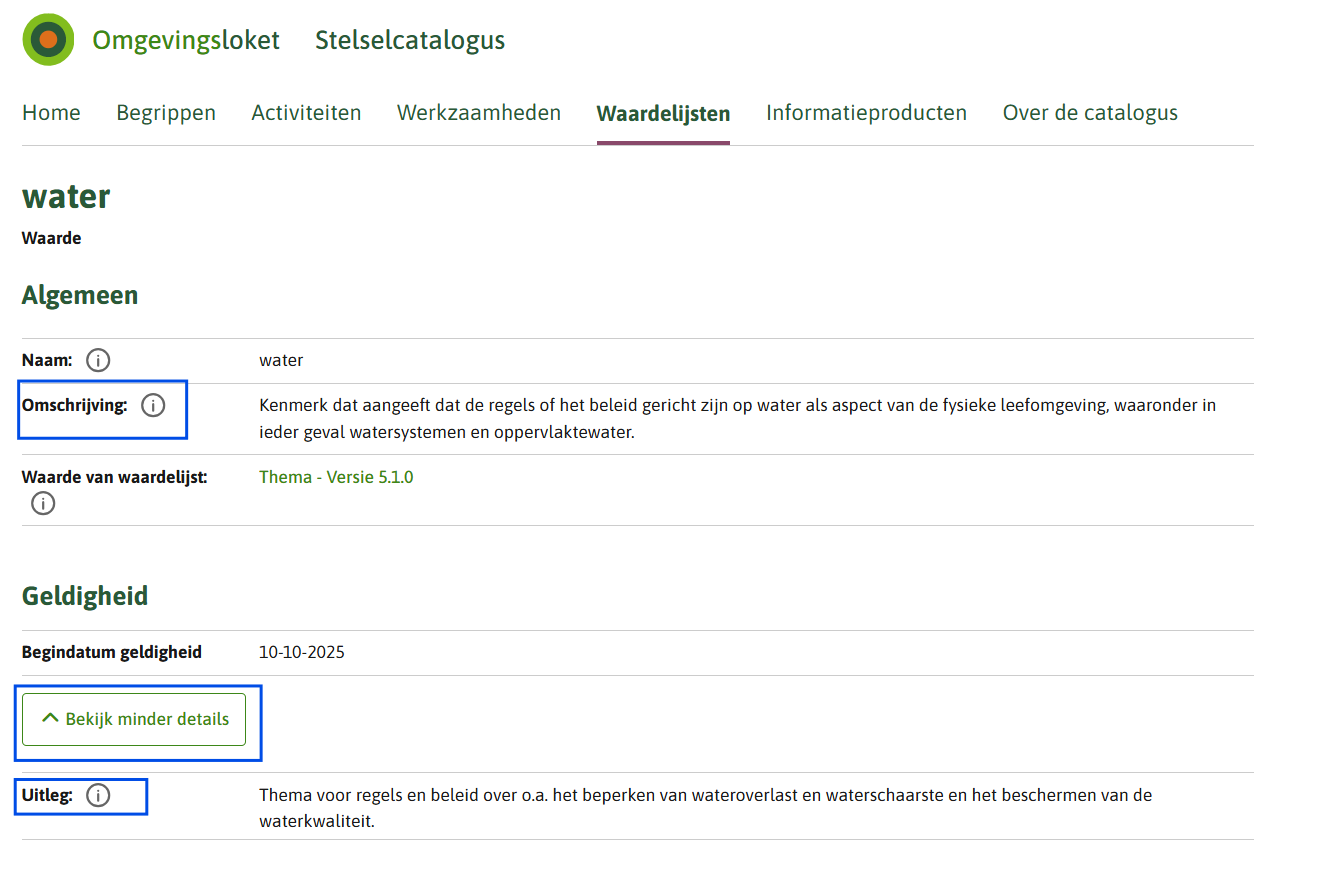Open the Begrippen tab
Screen dimensions: 1326x873
pos(166,113)
